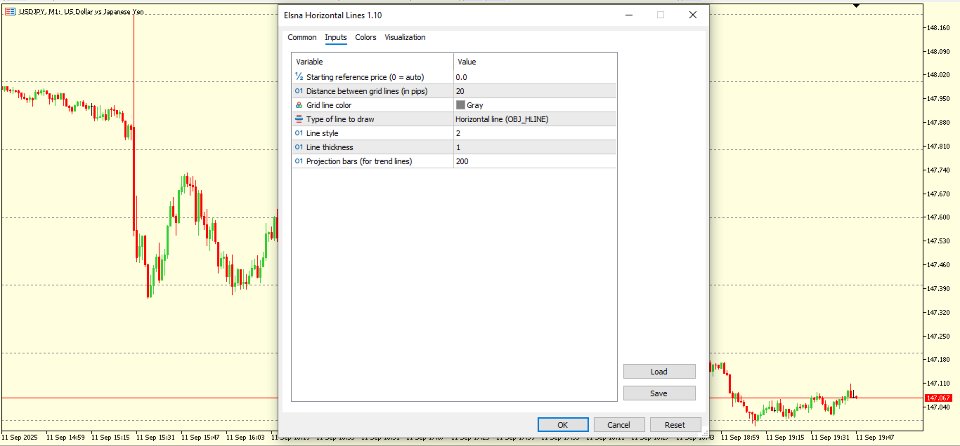Screen dimensions: 960x446
Task: Click the Type of line to draw icon
Action: point(299,119)
